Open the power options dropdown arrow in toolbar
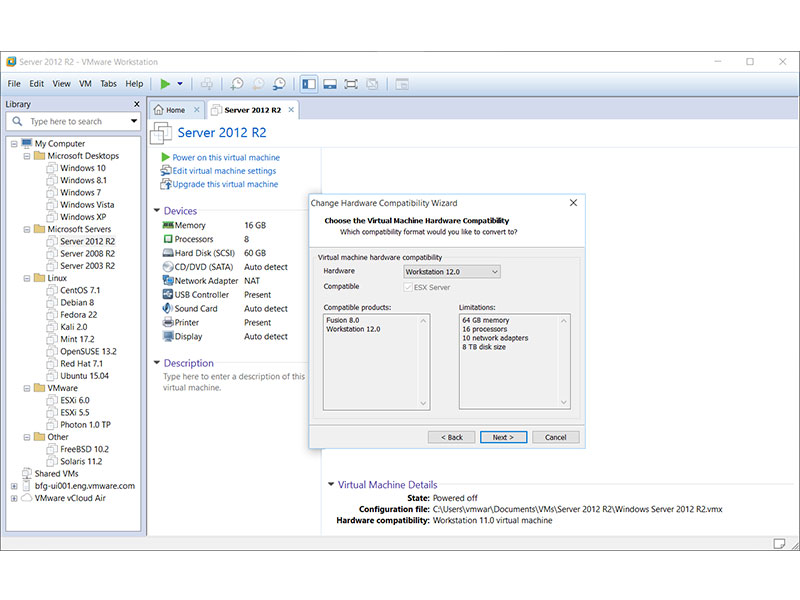The height and width of the screenshot is (600, 800). coord(180,84)
